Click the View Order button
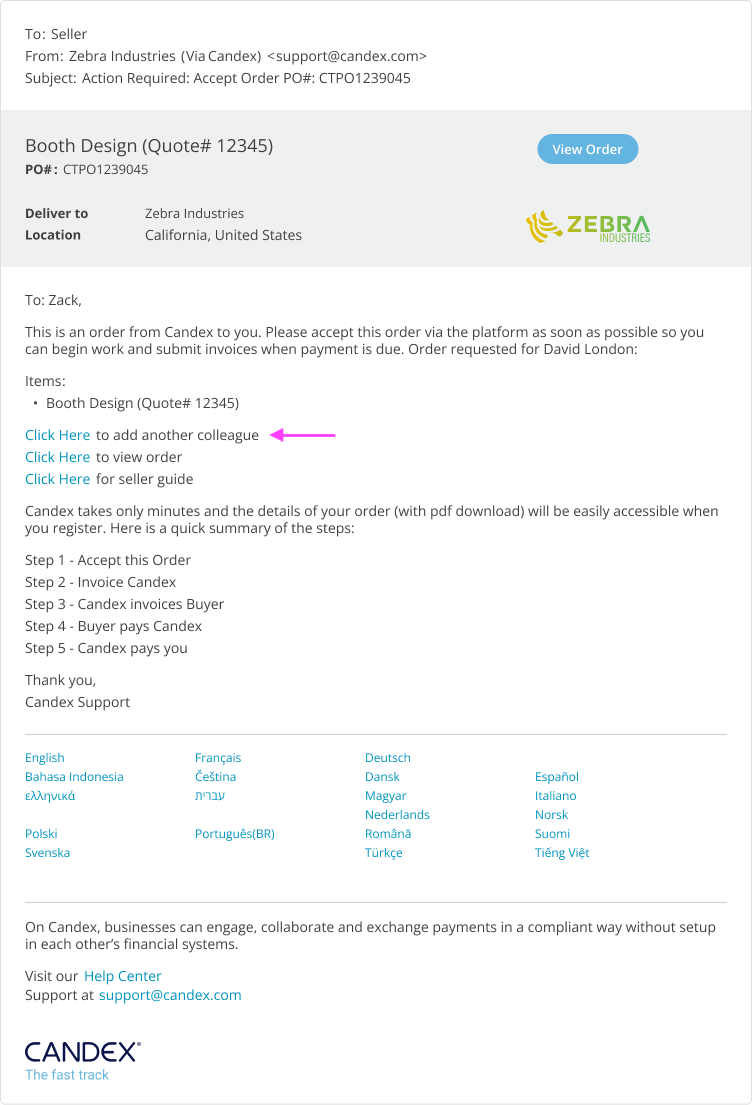This screenshot has height=1105, width=752. 587,149
